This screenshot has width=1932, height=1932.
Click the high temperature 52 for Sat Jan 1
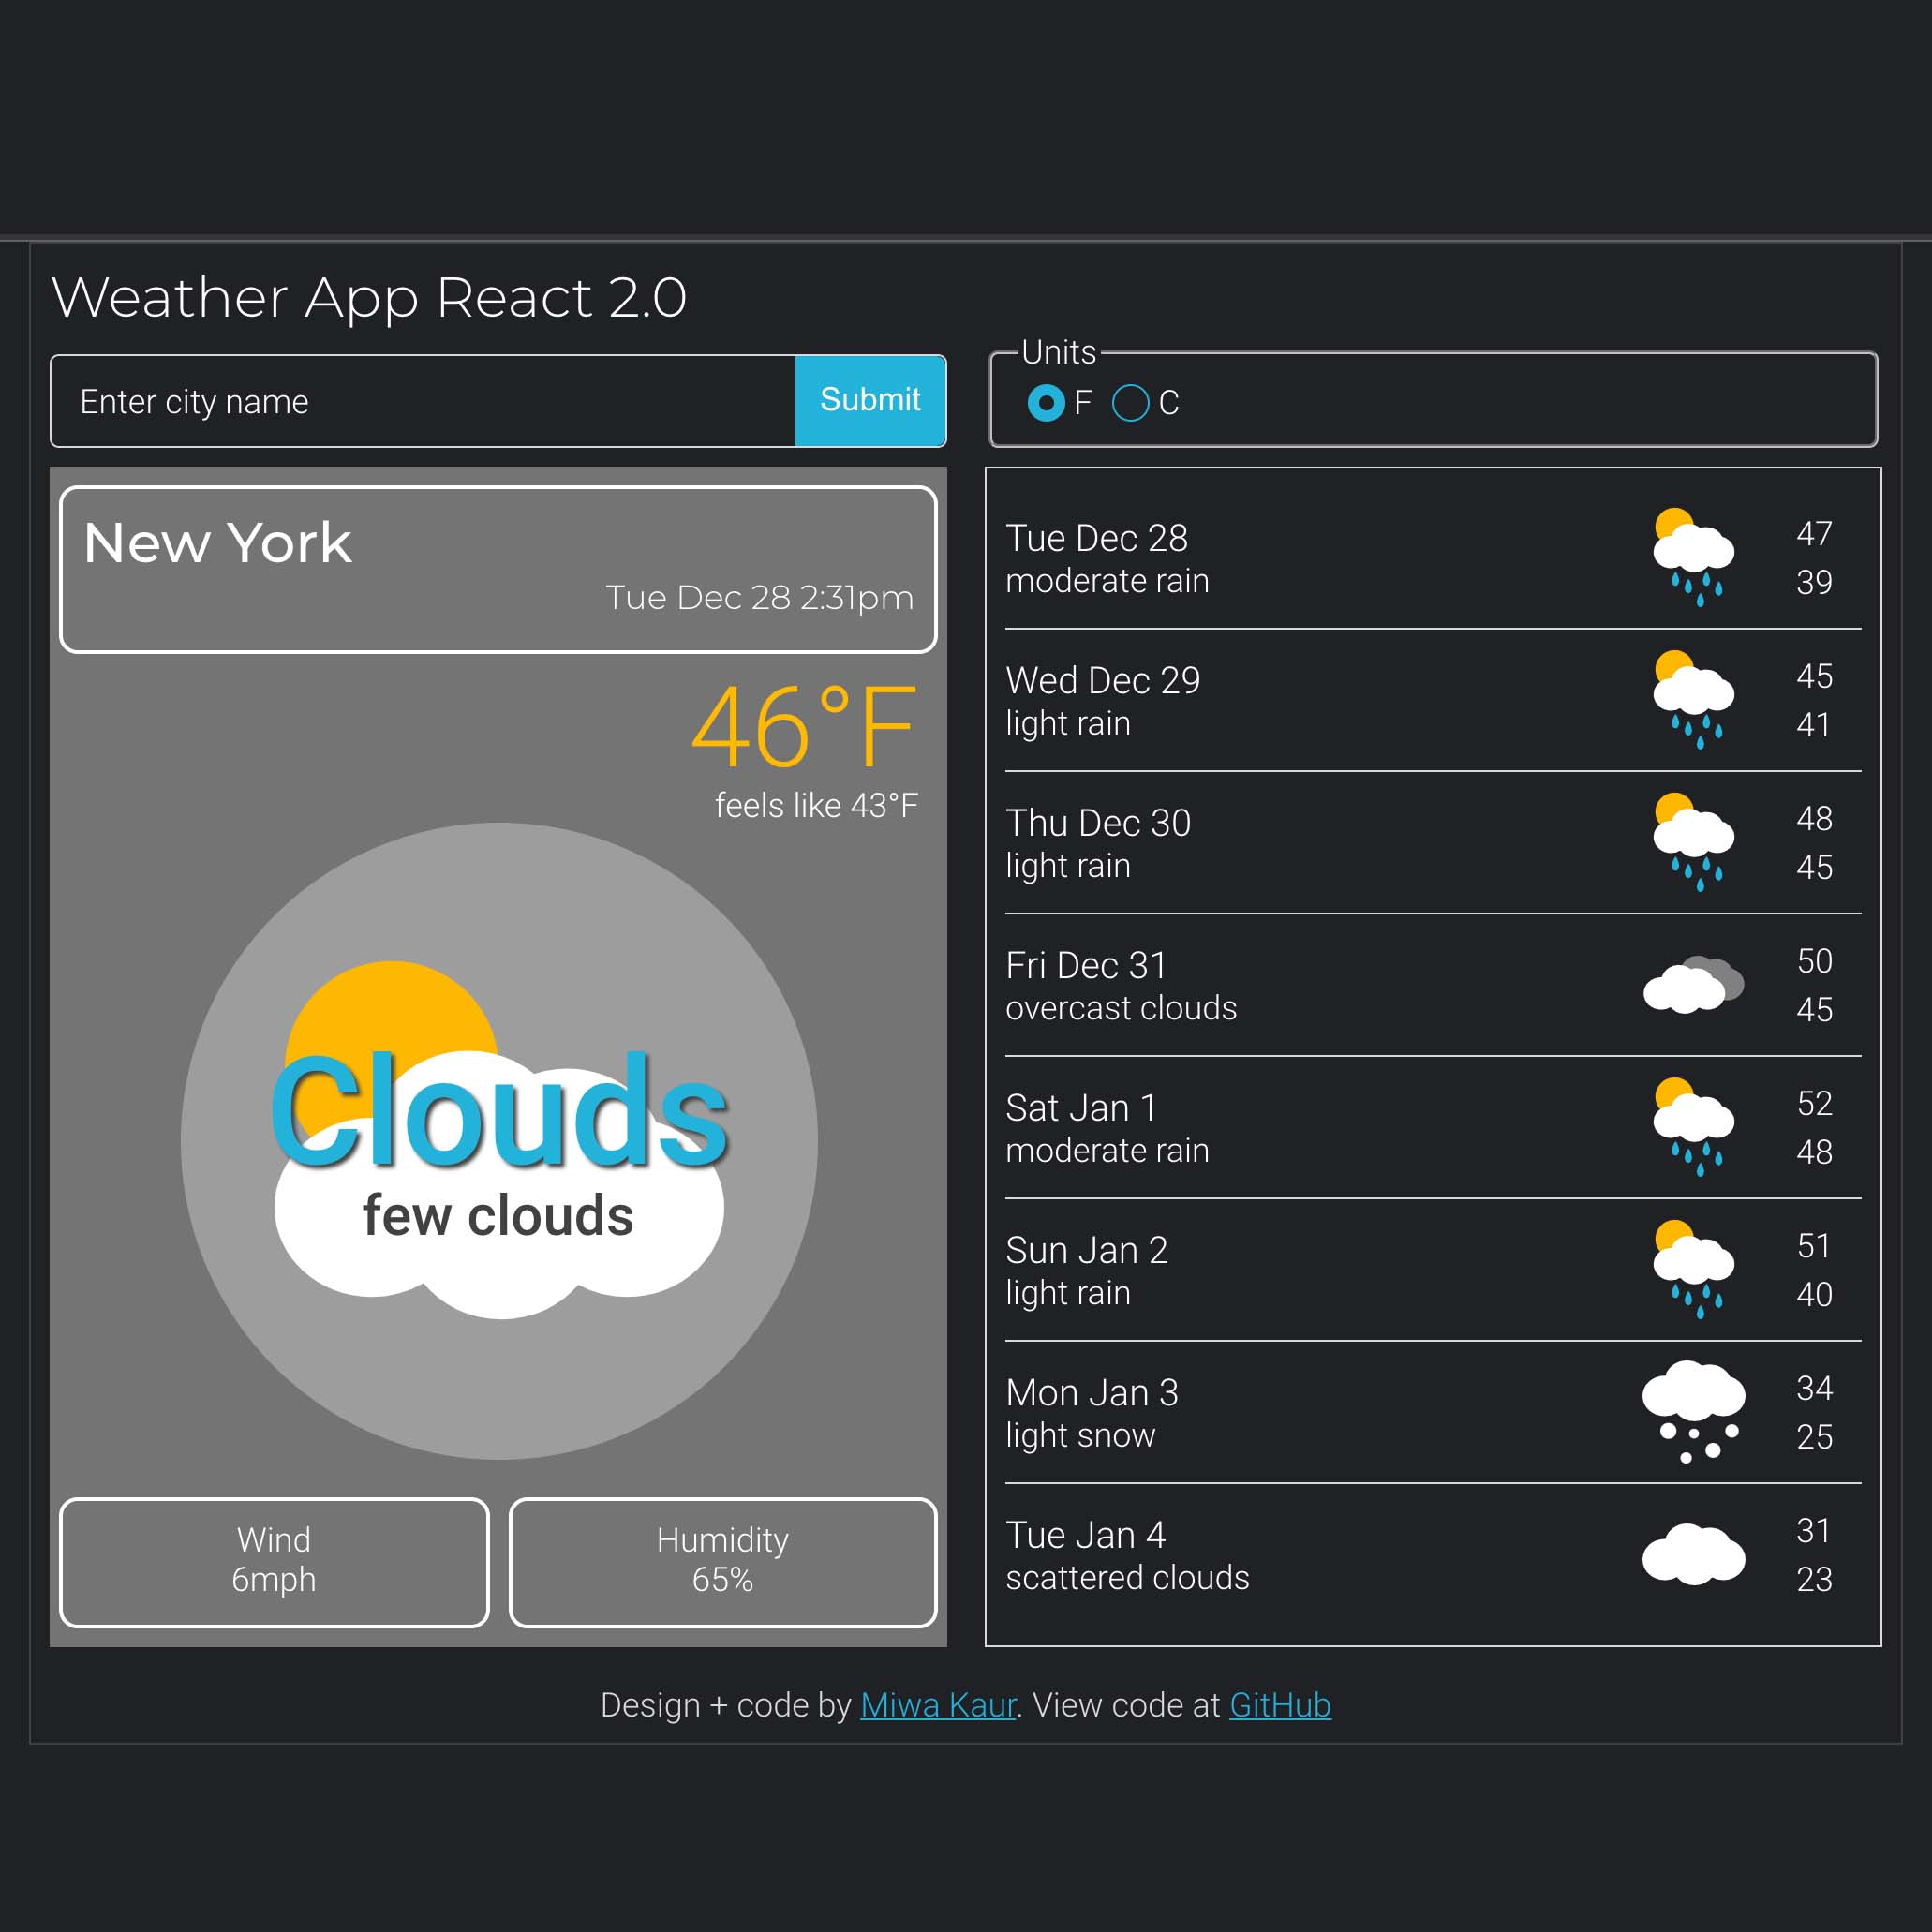(1814, 1104)
